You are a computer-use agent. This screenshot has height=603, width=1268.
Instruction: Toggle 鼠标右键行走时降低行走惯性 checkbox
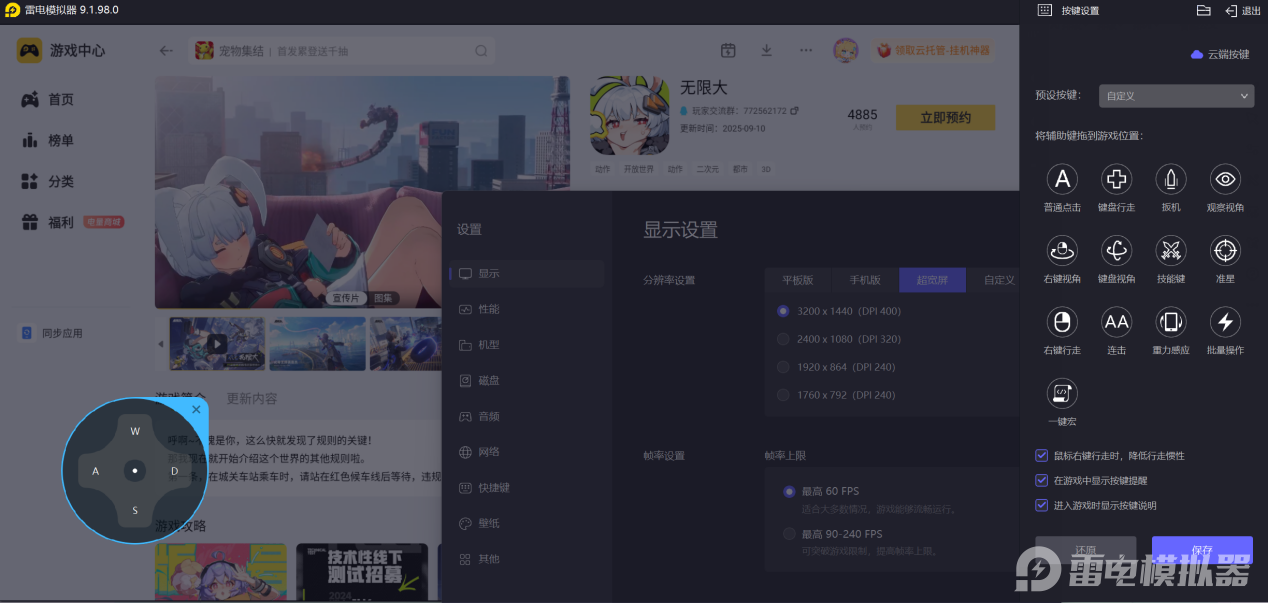click(1042, 455)
